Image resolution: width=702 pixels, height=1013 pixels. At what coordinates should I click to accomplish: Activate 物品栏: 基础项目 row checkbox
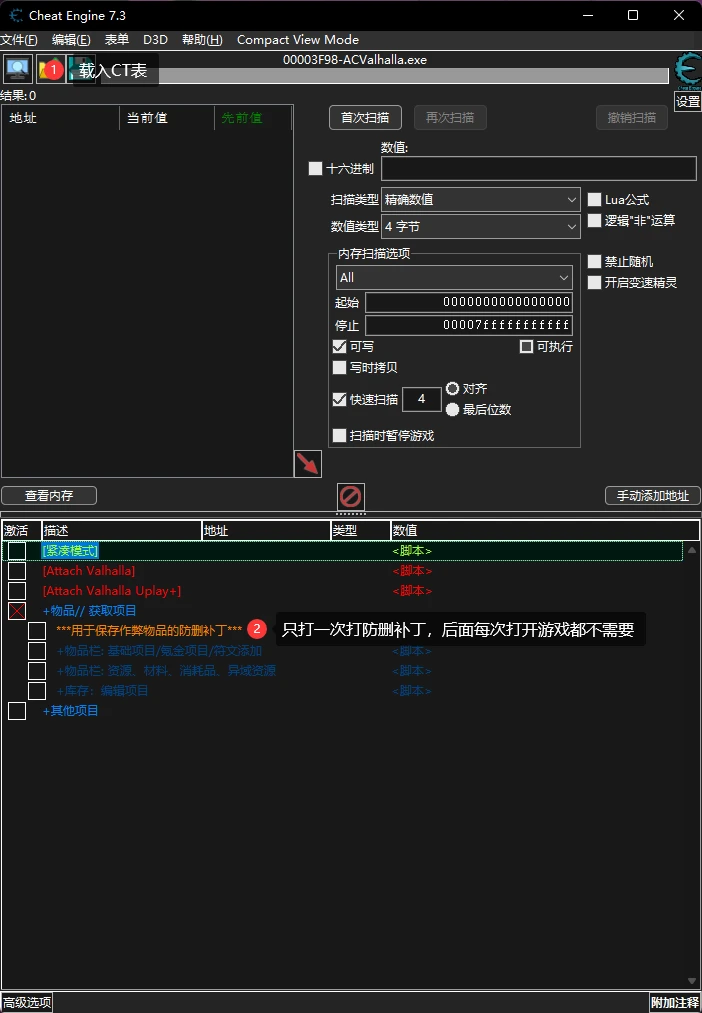37,651
